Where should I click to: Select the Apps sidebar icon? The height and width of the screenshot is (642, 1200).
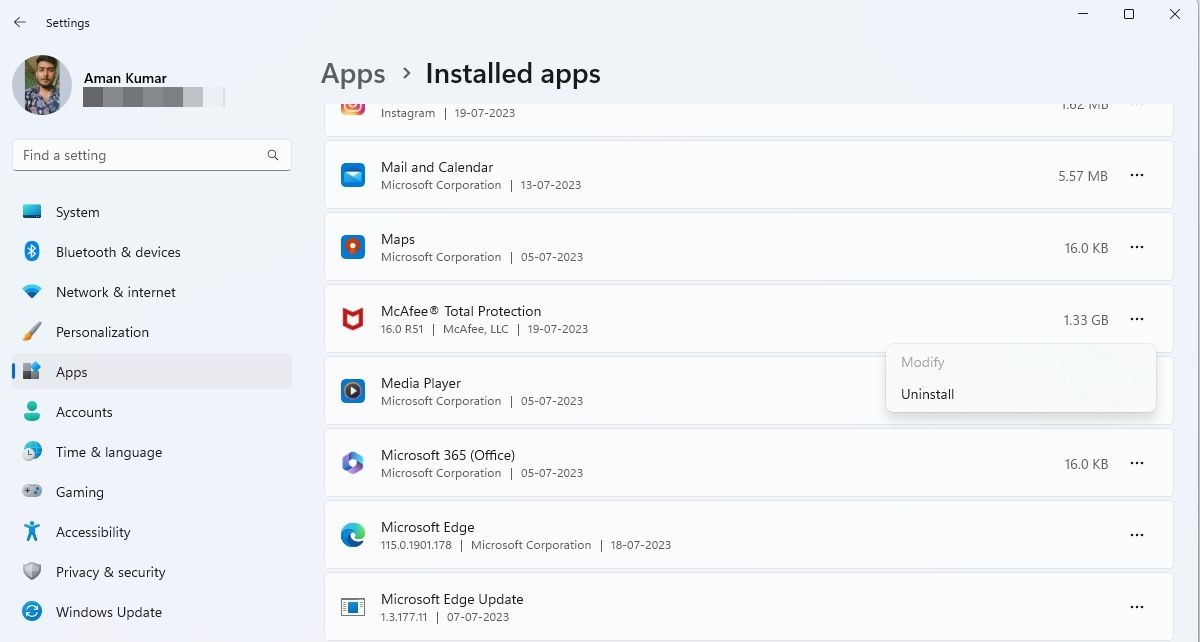point(32,372)
